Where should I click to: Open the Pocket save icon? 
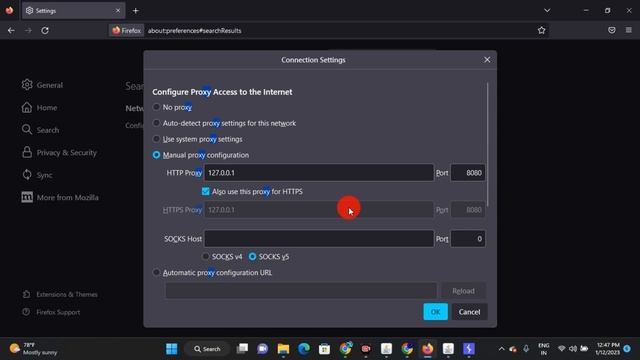click(611, 30)
